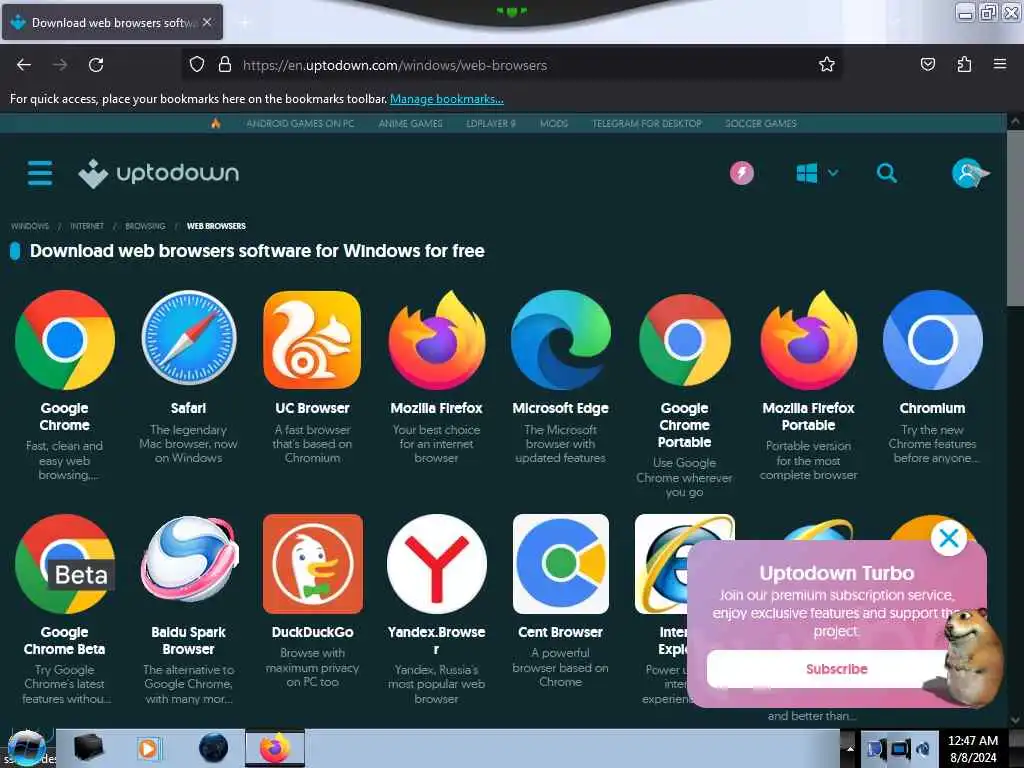This screenshot has height=768, width=1024.
Task: Go to the Uptodown logo homepage
Action: coord(159,173)
